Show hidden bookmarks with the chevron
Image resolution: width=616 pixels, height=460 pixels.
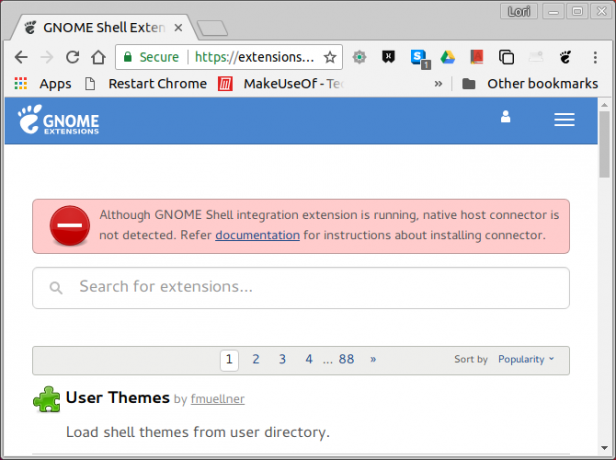[x=438, y=84]
